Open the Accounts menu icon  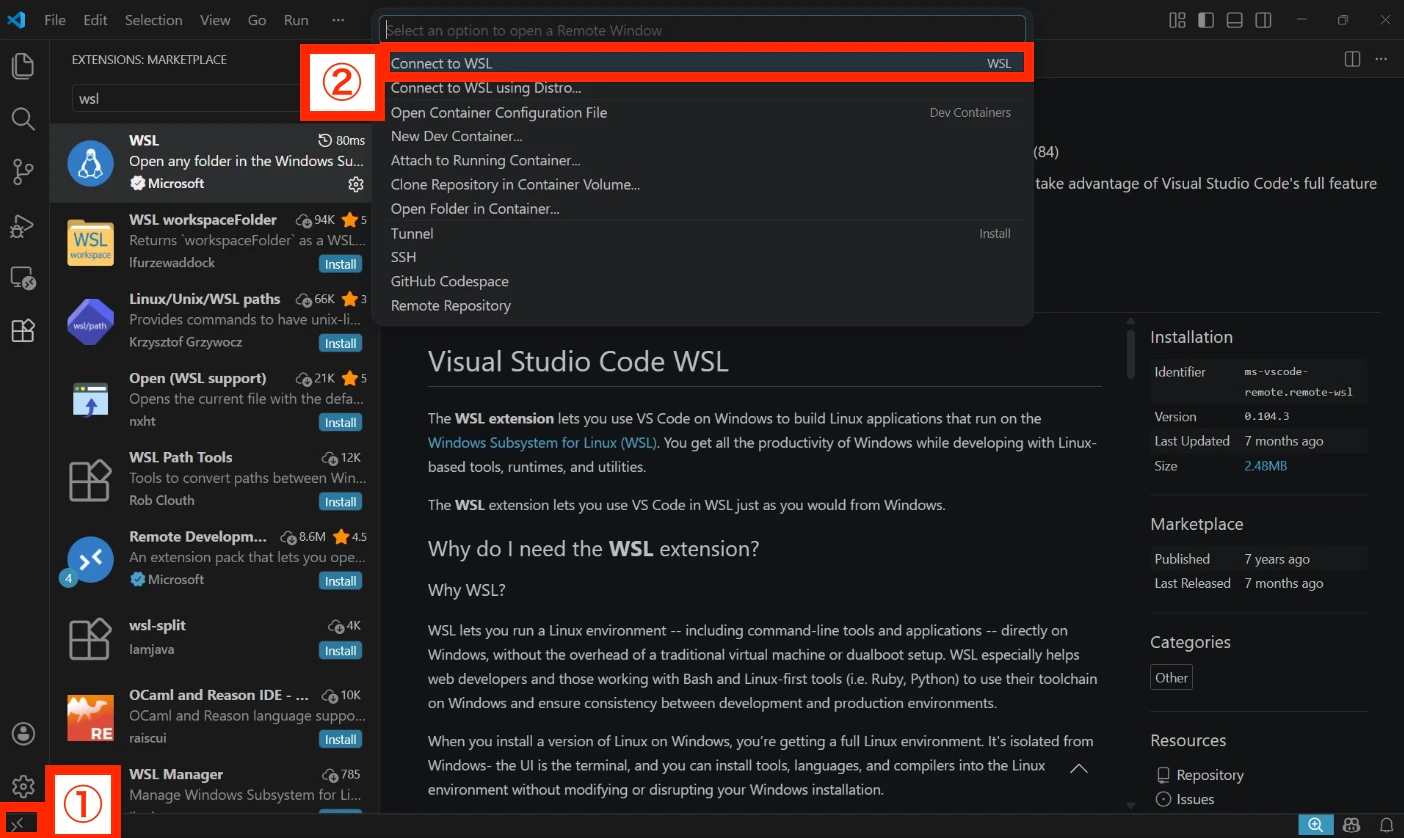23,734
